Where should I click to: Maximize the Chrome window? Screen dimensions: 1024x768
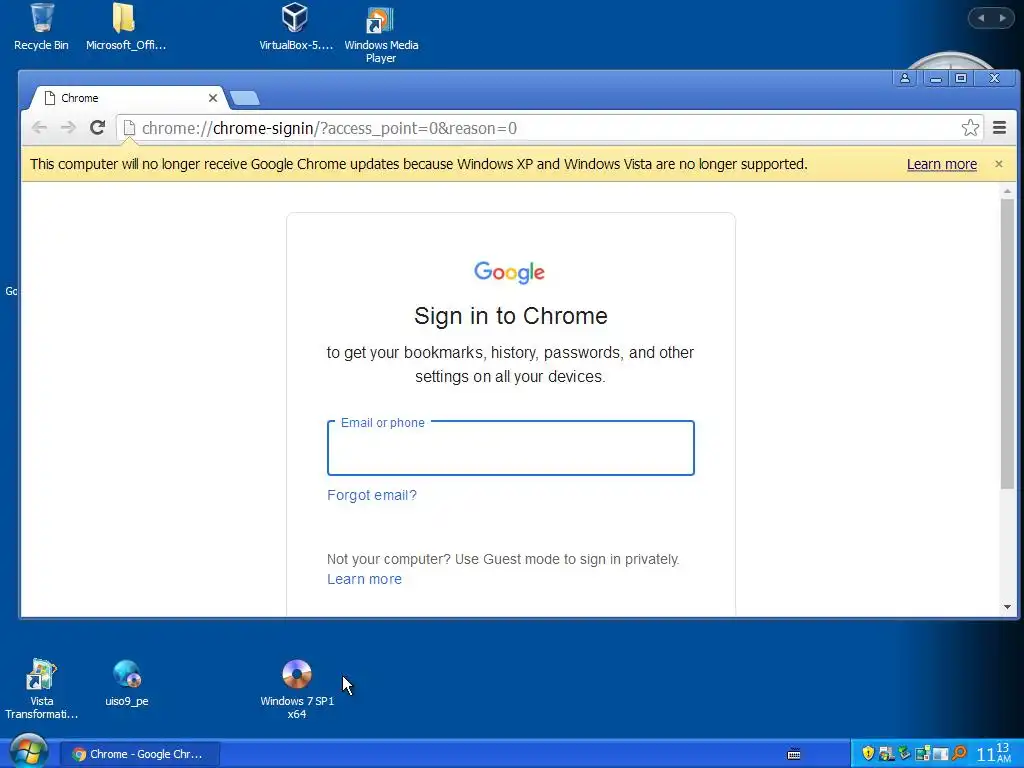pyautogui.click(x=961, y=78)
